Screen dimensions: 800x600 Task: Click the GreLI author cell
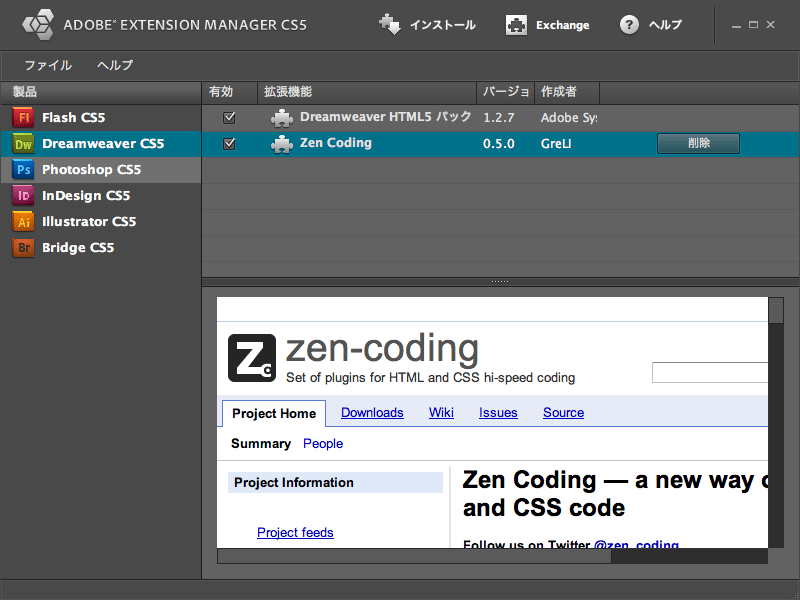[x=556, y=144]
